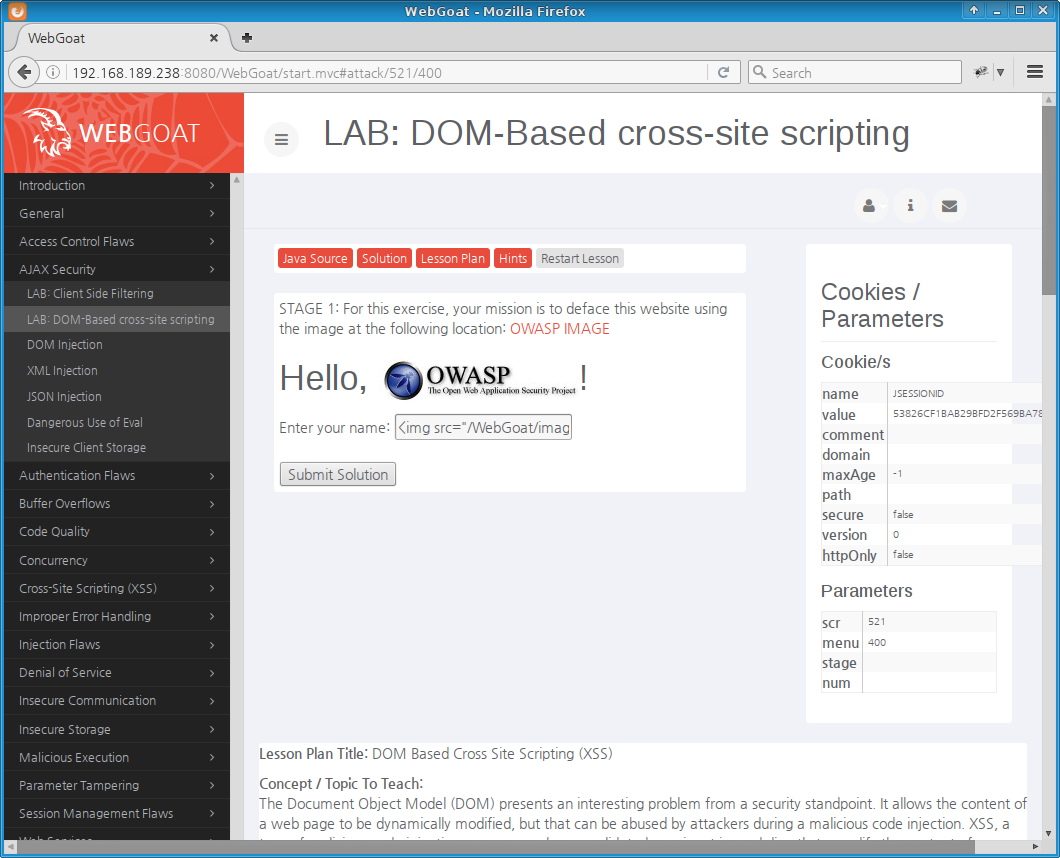Viewport: 1060px width, 858px height.
Task: Open a new tab with the plus icon
Action: coord(247,38)
